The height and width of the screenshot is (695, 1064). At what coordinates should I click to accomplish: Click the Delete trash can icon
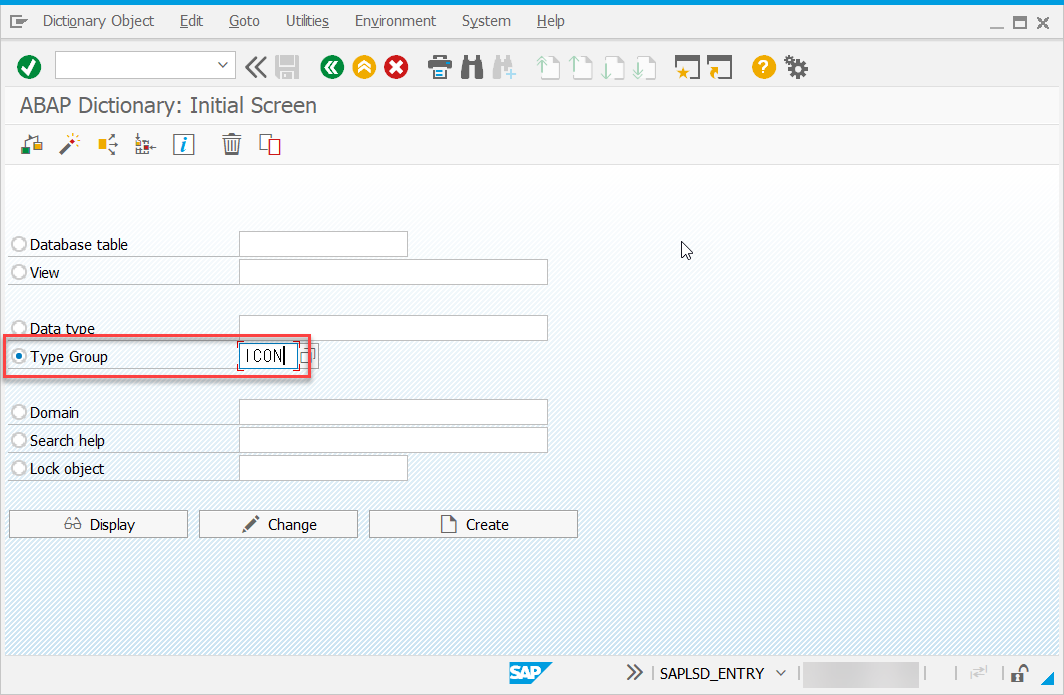[231, 145]
